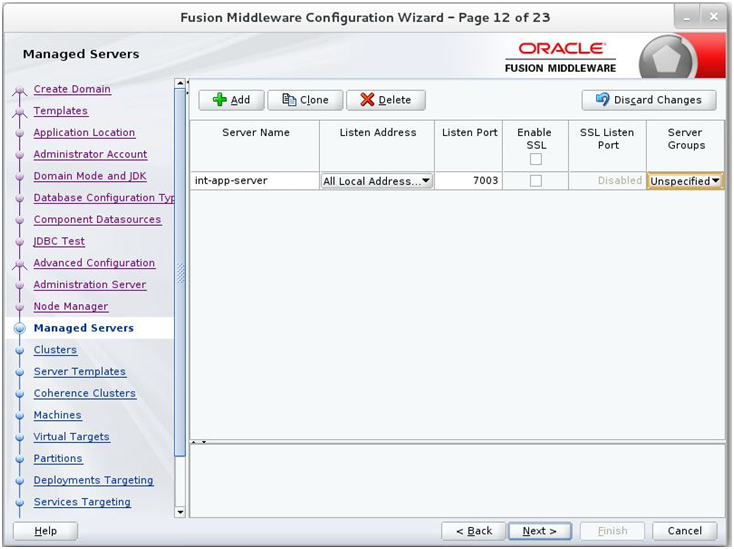This screenshot has width=734, height=549.
Task: Open Advanced Configuration step
Action: point(94,263)
